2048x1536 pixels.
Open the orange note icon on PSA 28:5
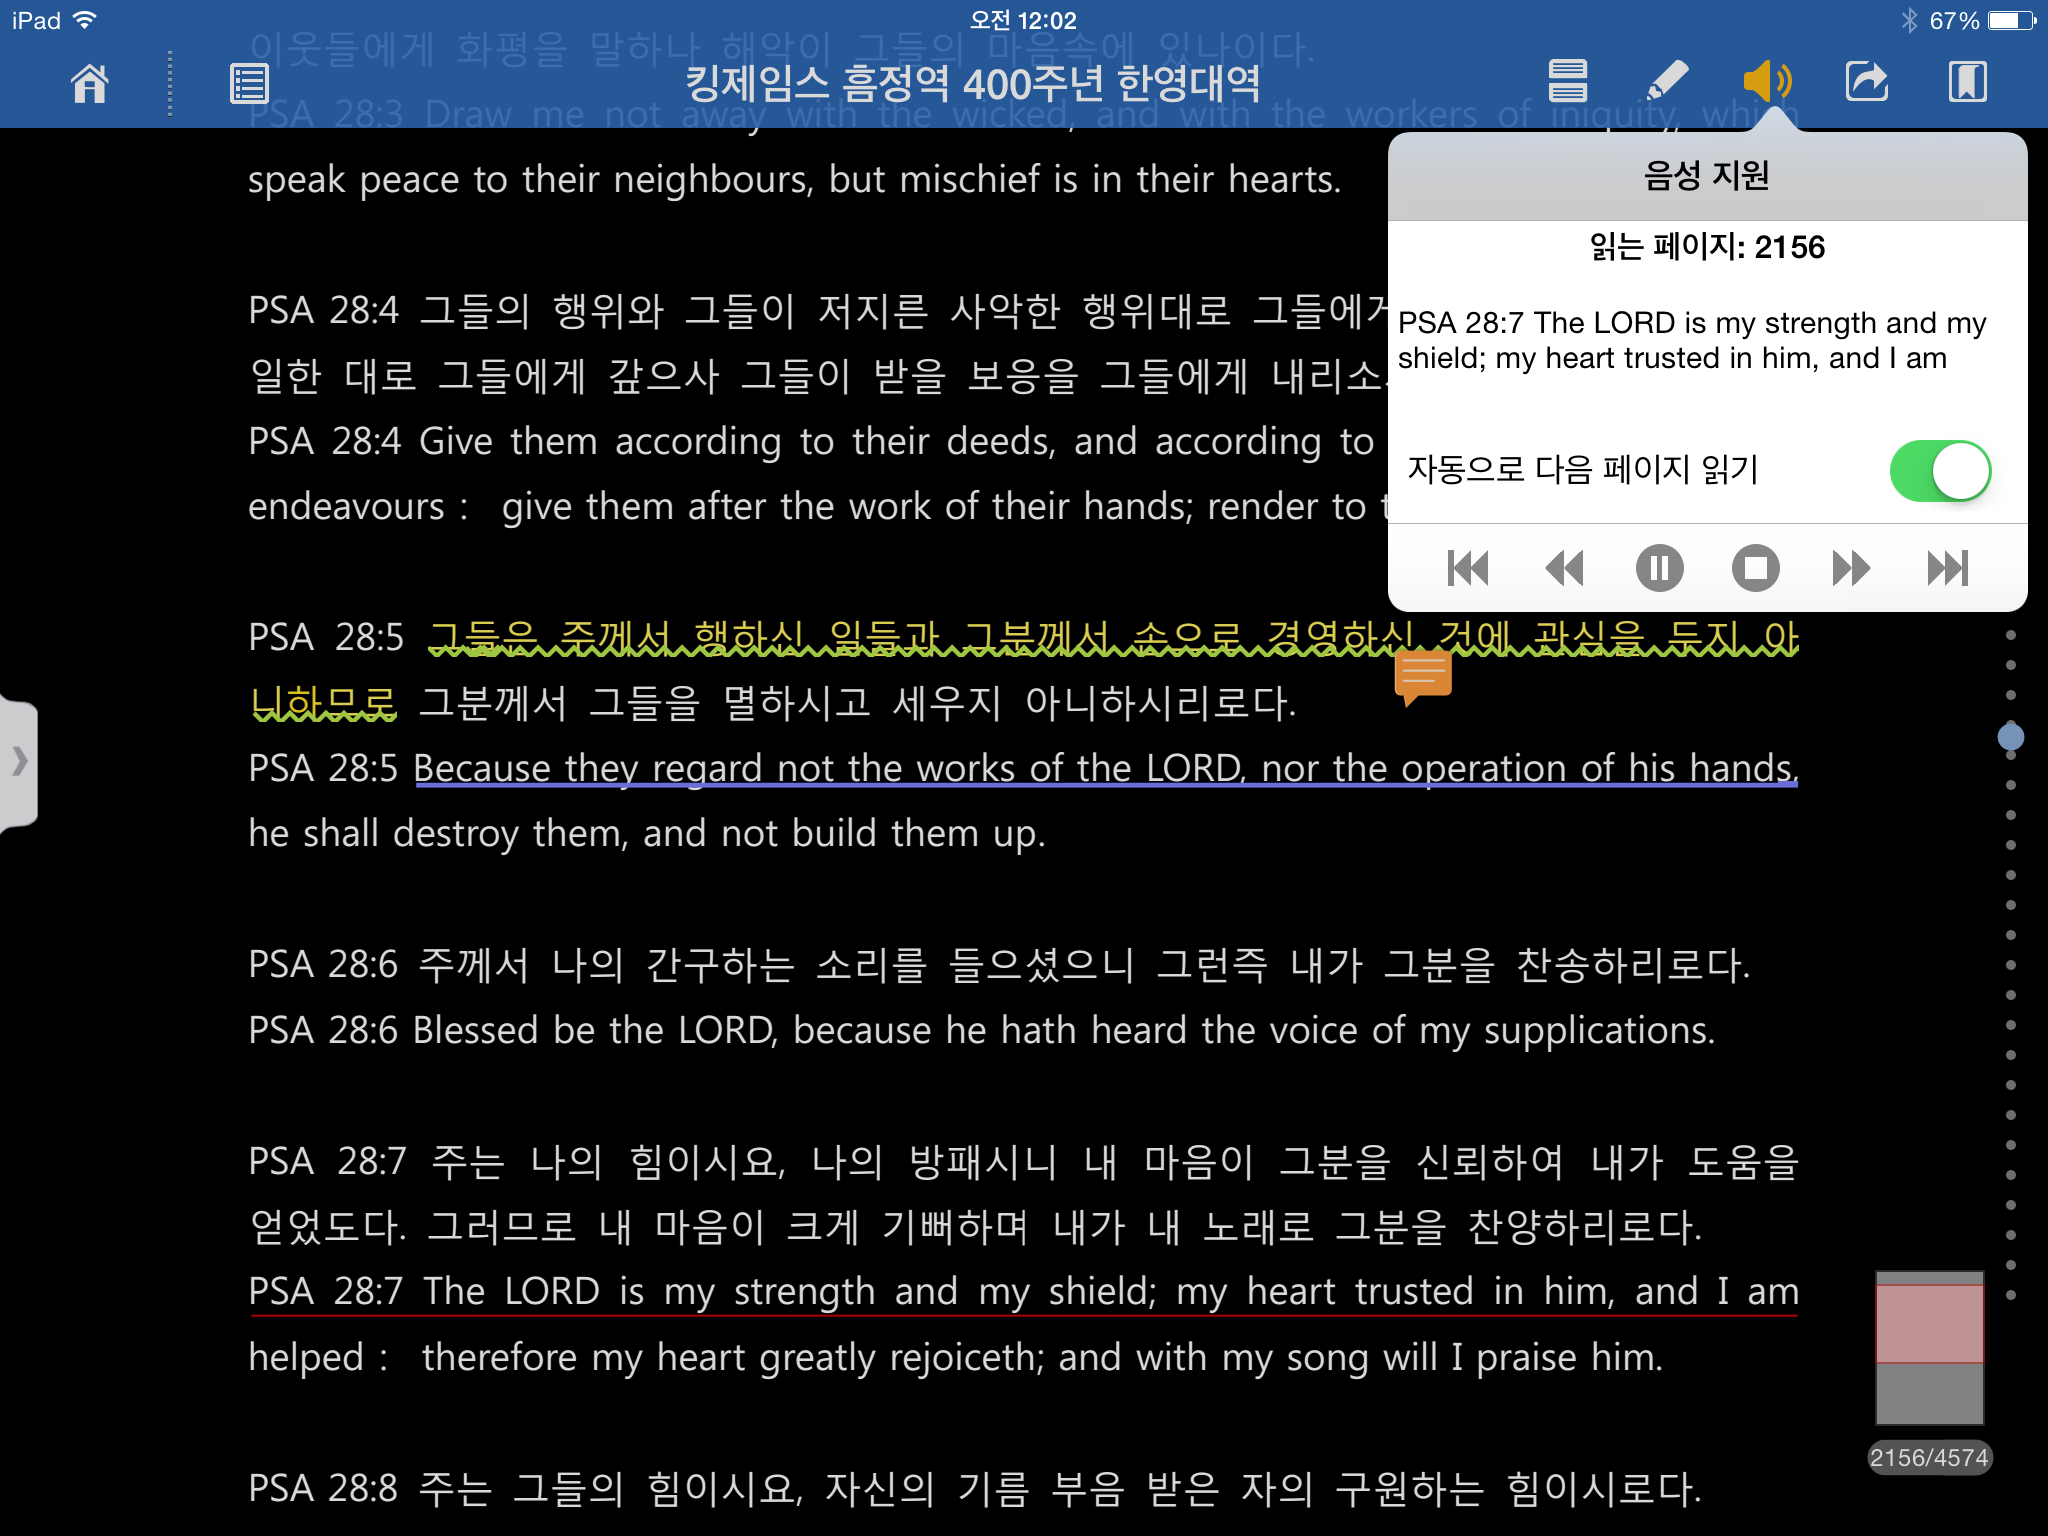[x=1422, y=677]
